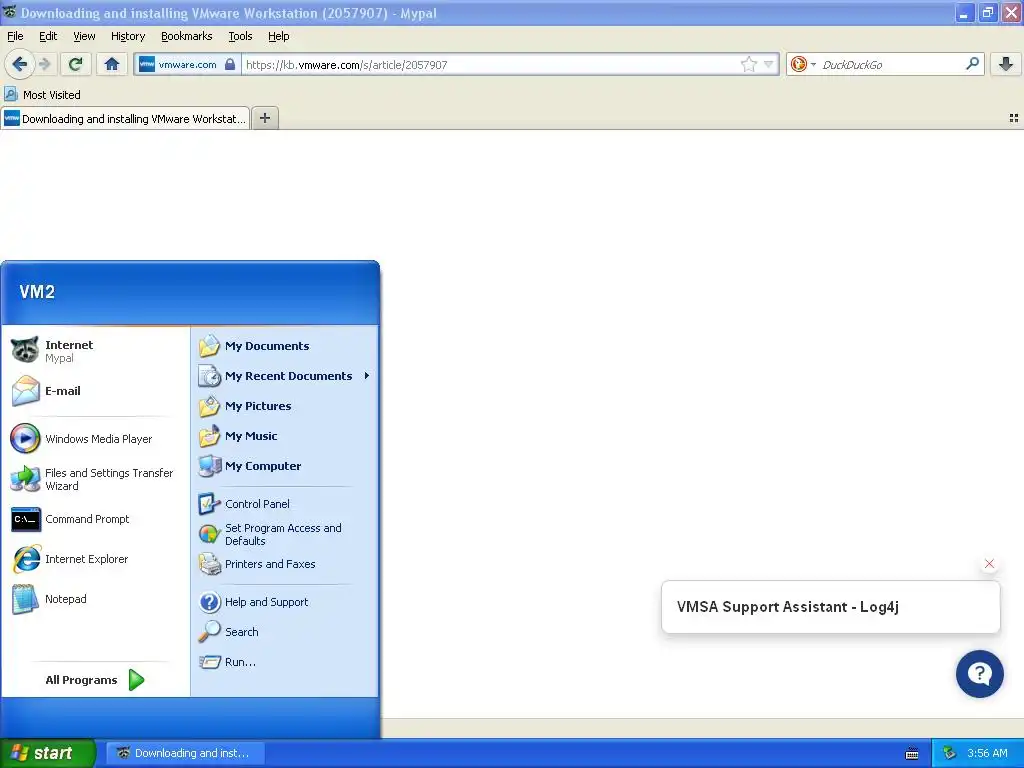
Task: Open Command Prompt
Action: click(x=95, y=519)
